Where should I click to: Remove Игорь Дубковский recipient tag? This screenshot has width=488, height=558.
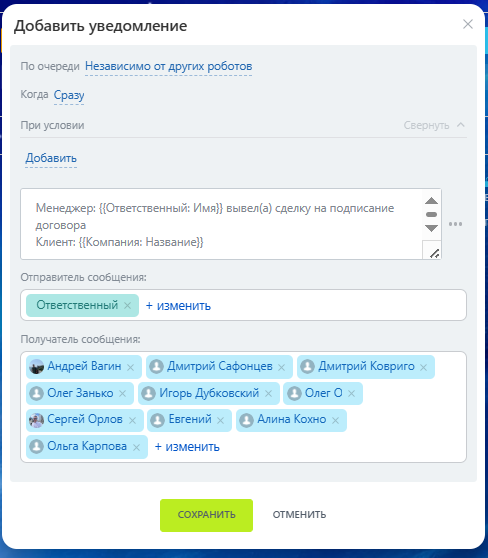click(x=268, y=394)
